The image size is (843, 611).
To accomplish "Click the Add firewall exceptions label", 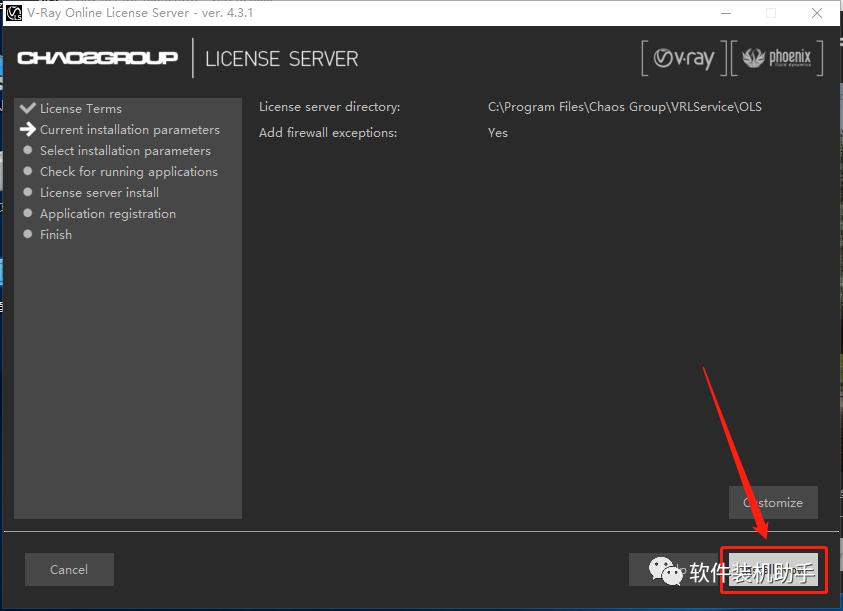I will coord(328,132).
